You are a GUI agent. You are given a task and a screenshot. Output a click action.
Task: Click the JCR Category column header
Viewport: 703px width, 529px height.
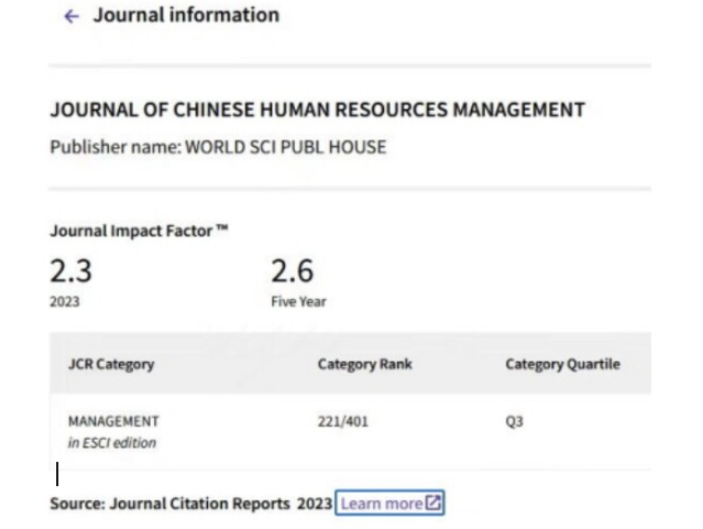click(111, 364)
